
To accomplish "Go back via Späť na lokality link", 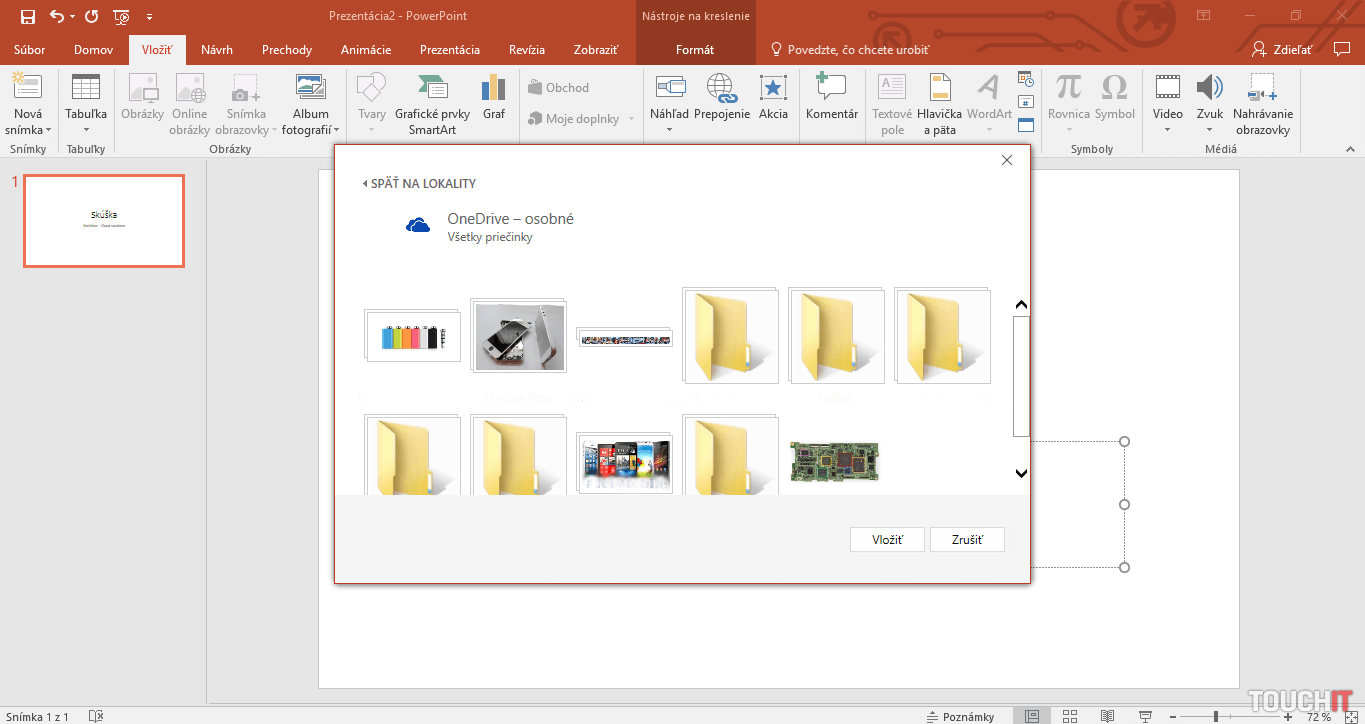I will 420,184.
